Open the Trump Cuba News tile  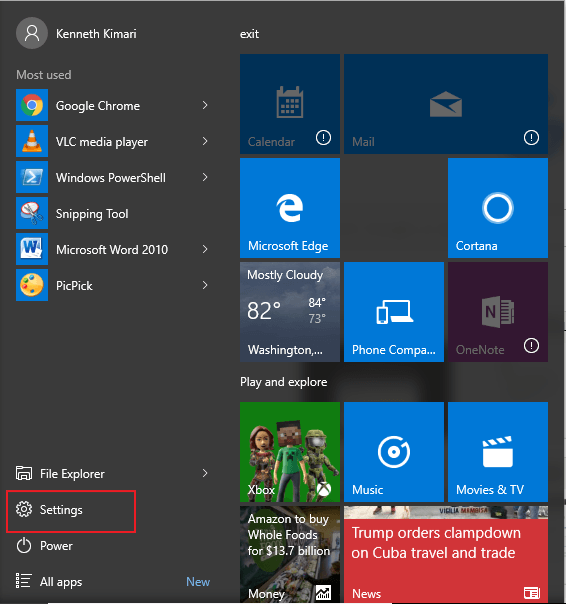pyautogui.click(x=446, y=554)
